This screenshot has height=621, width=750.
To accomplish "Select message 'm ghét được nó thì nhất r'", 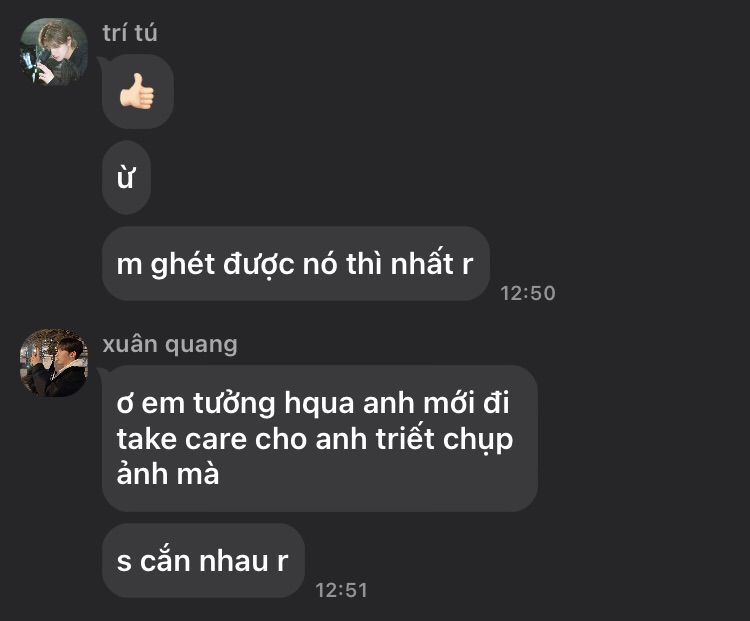I will (296, 264).
